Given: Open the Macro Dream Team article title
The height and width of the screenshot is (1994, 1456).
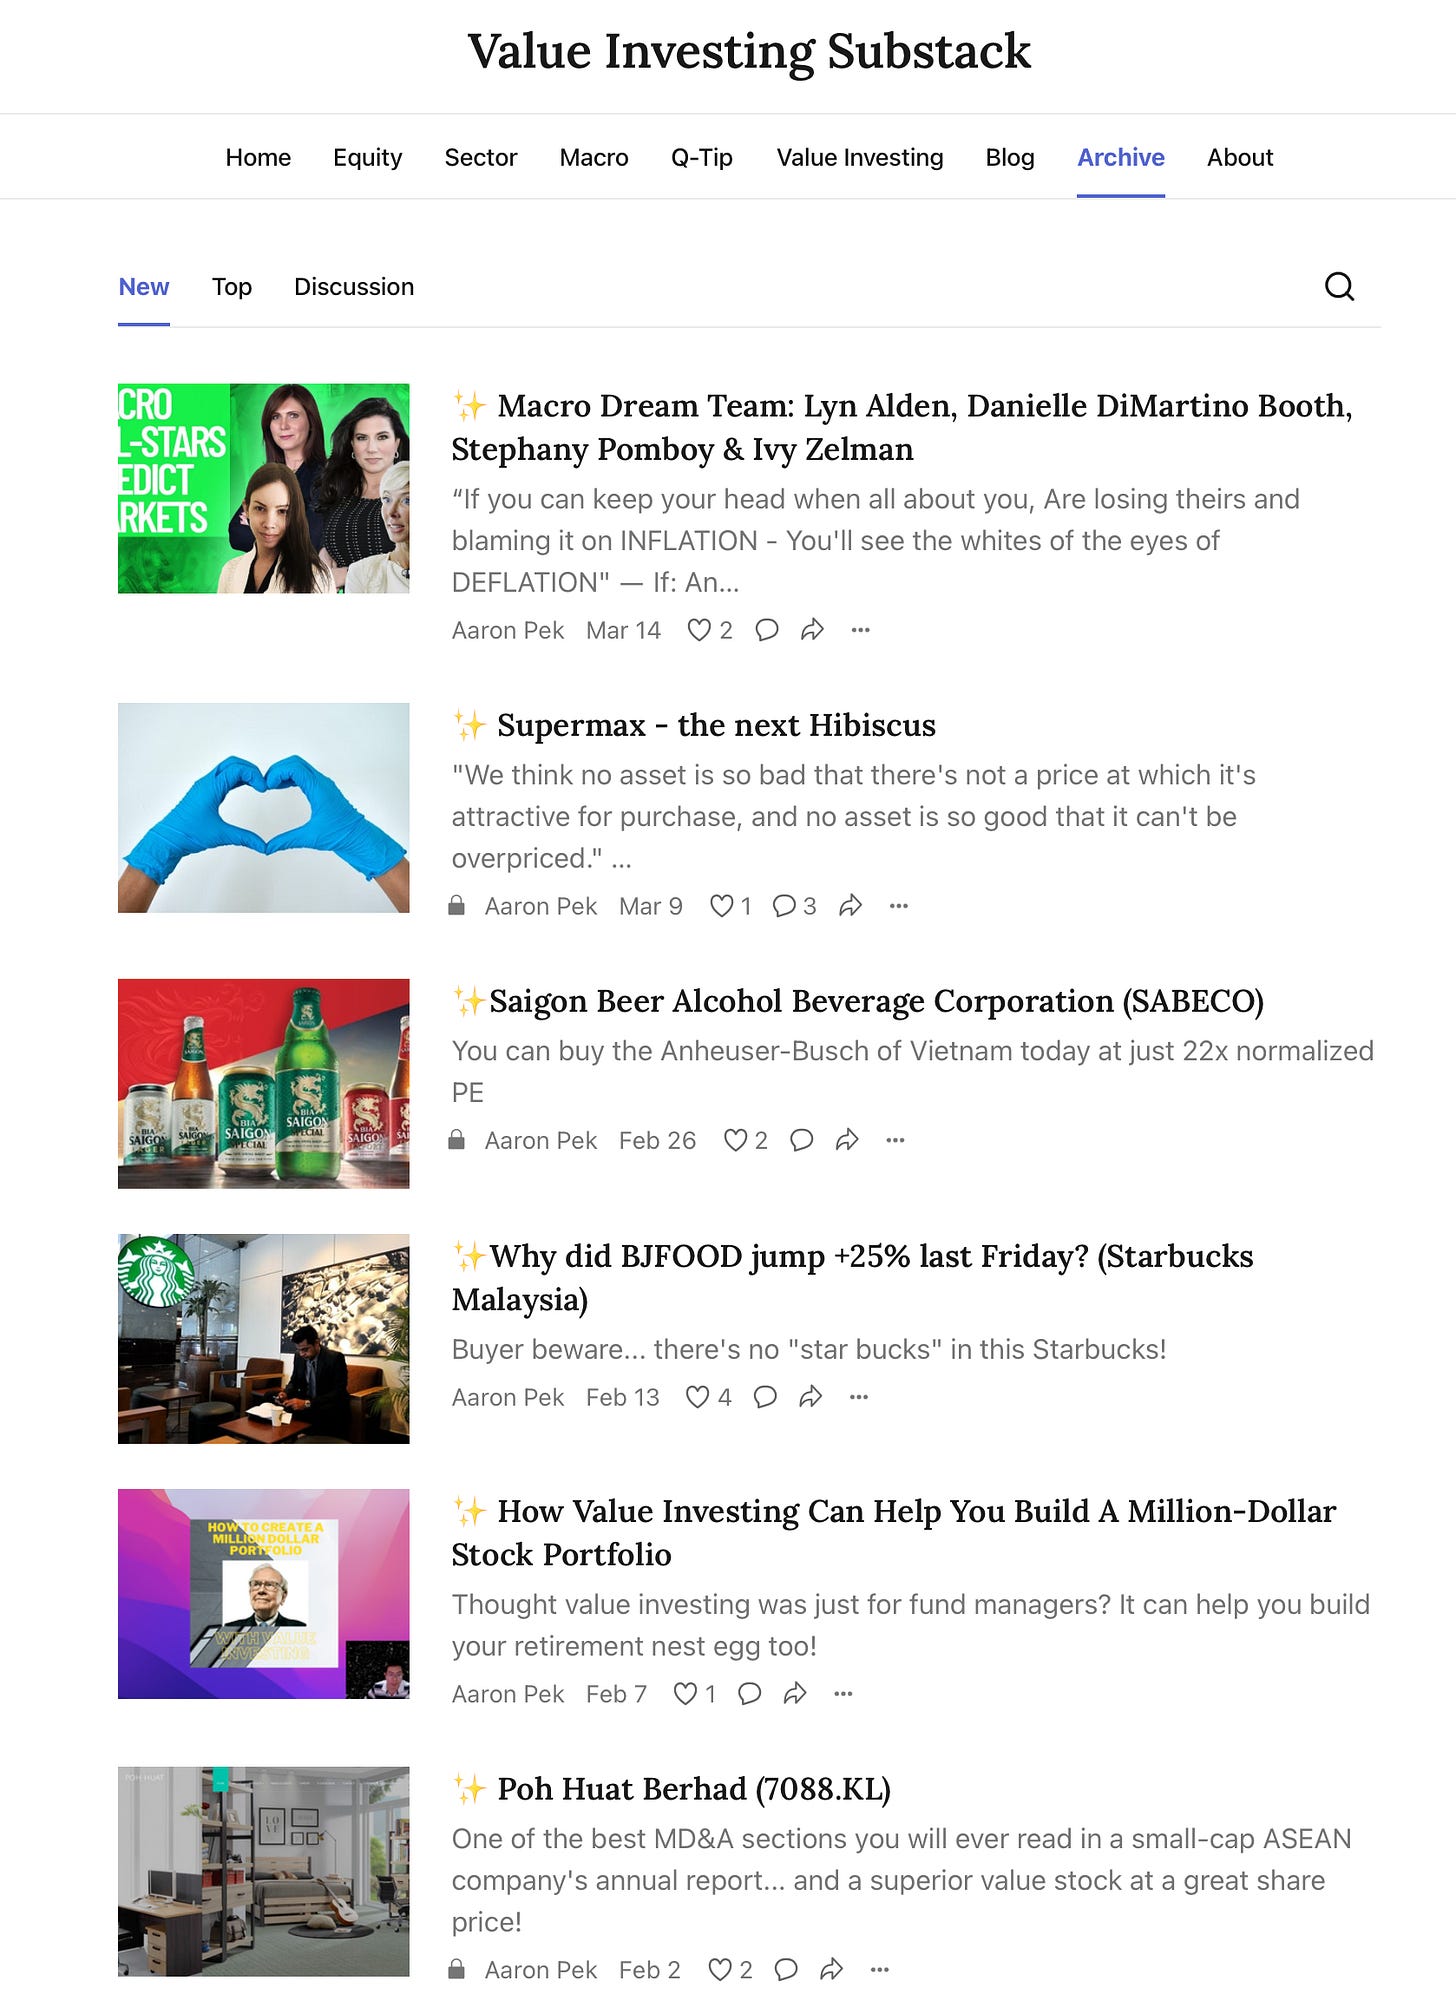Looking at the screenshot, I should (902, 427).
